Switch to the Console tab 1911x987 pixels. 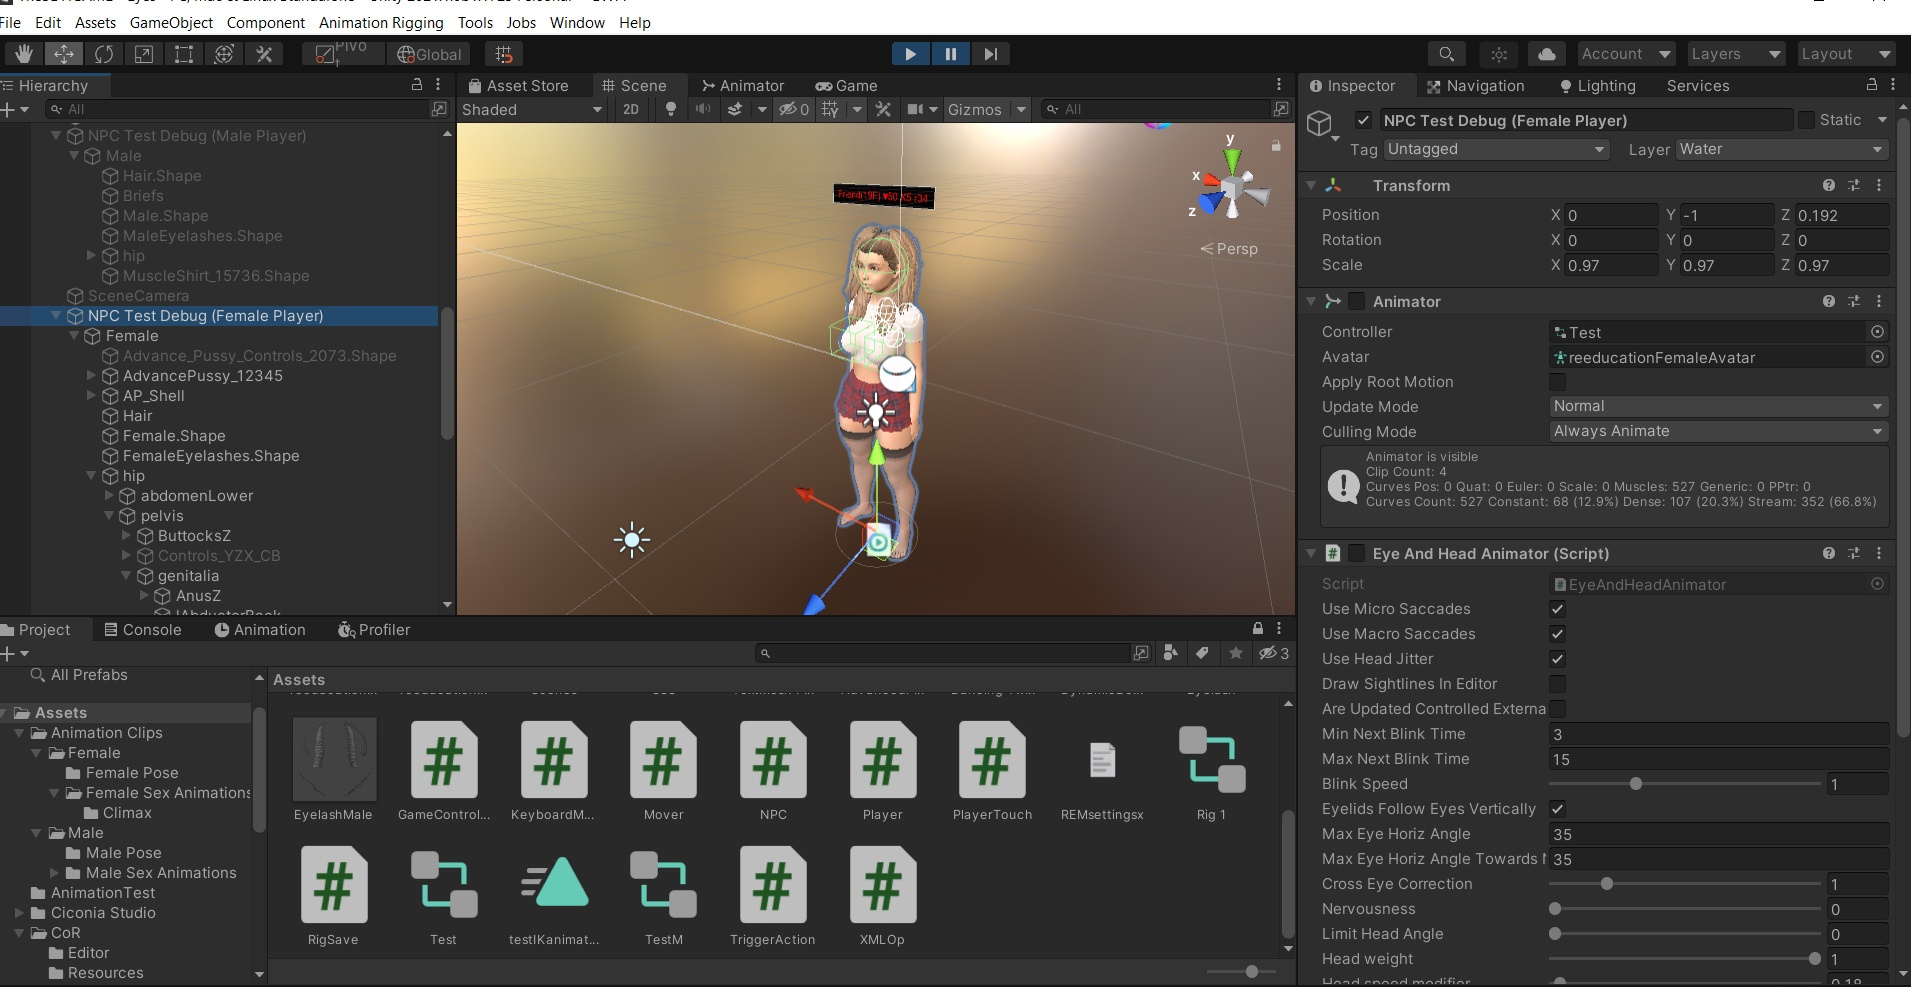tap(142, 630)
